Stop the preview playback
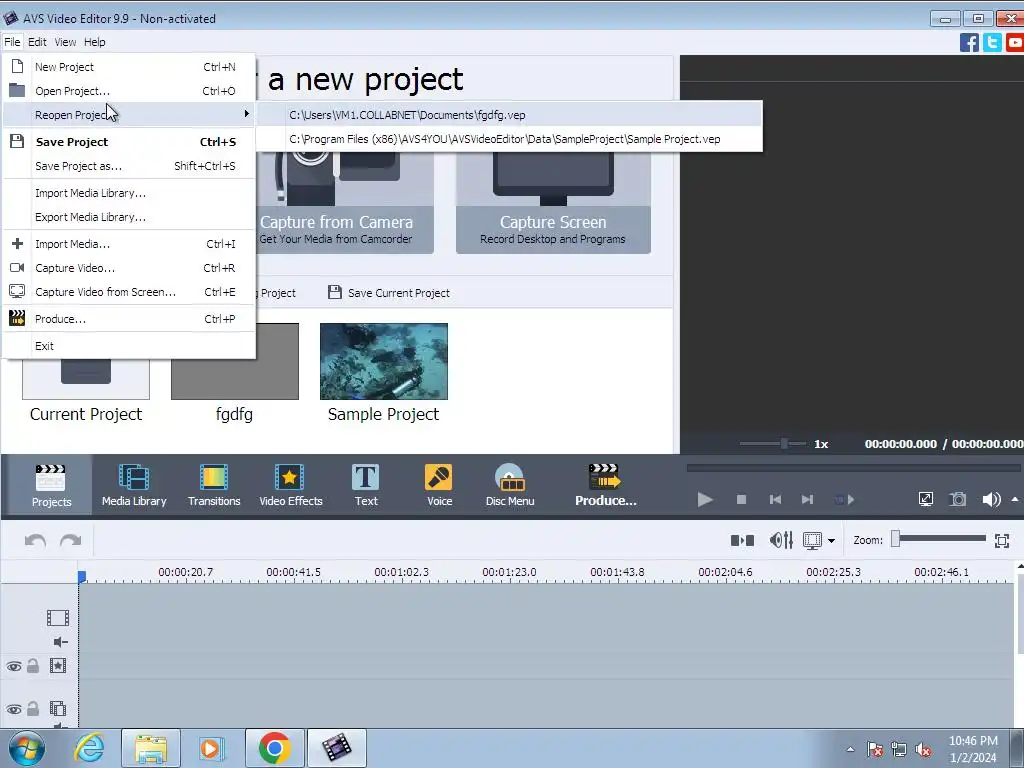 pyautogui.click(x=741, y=500)
